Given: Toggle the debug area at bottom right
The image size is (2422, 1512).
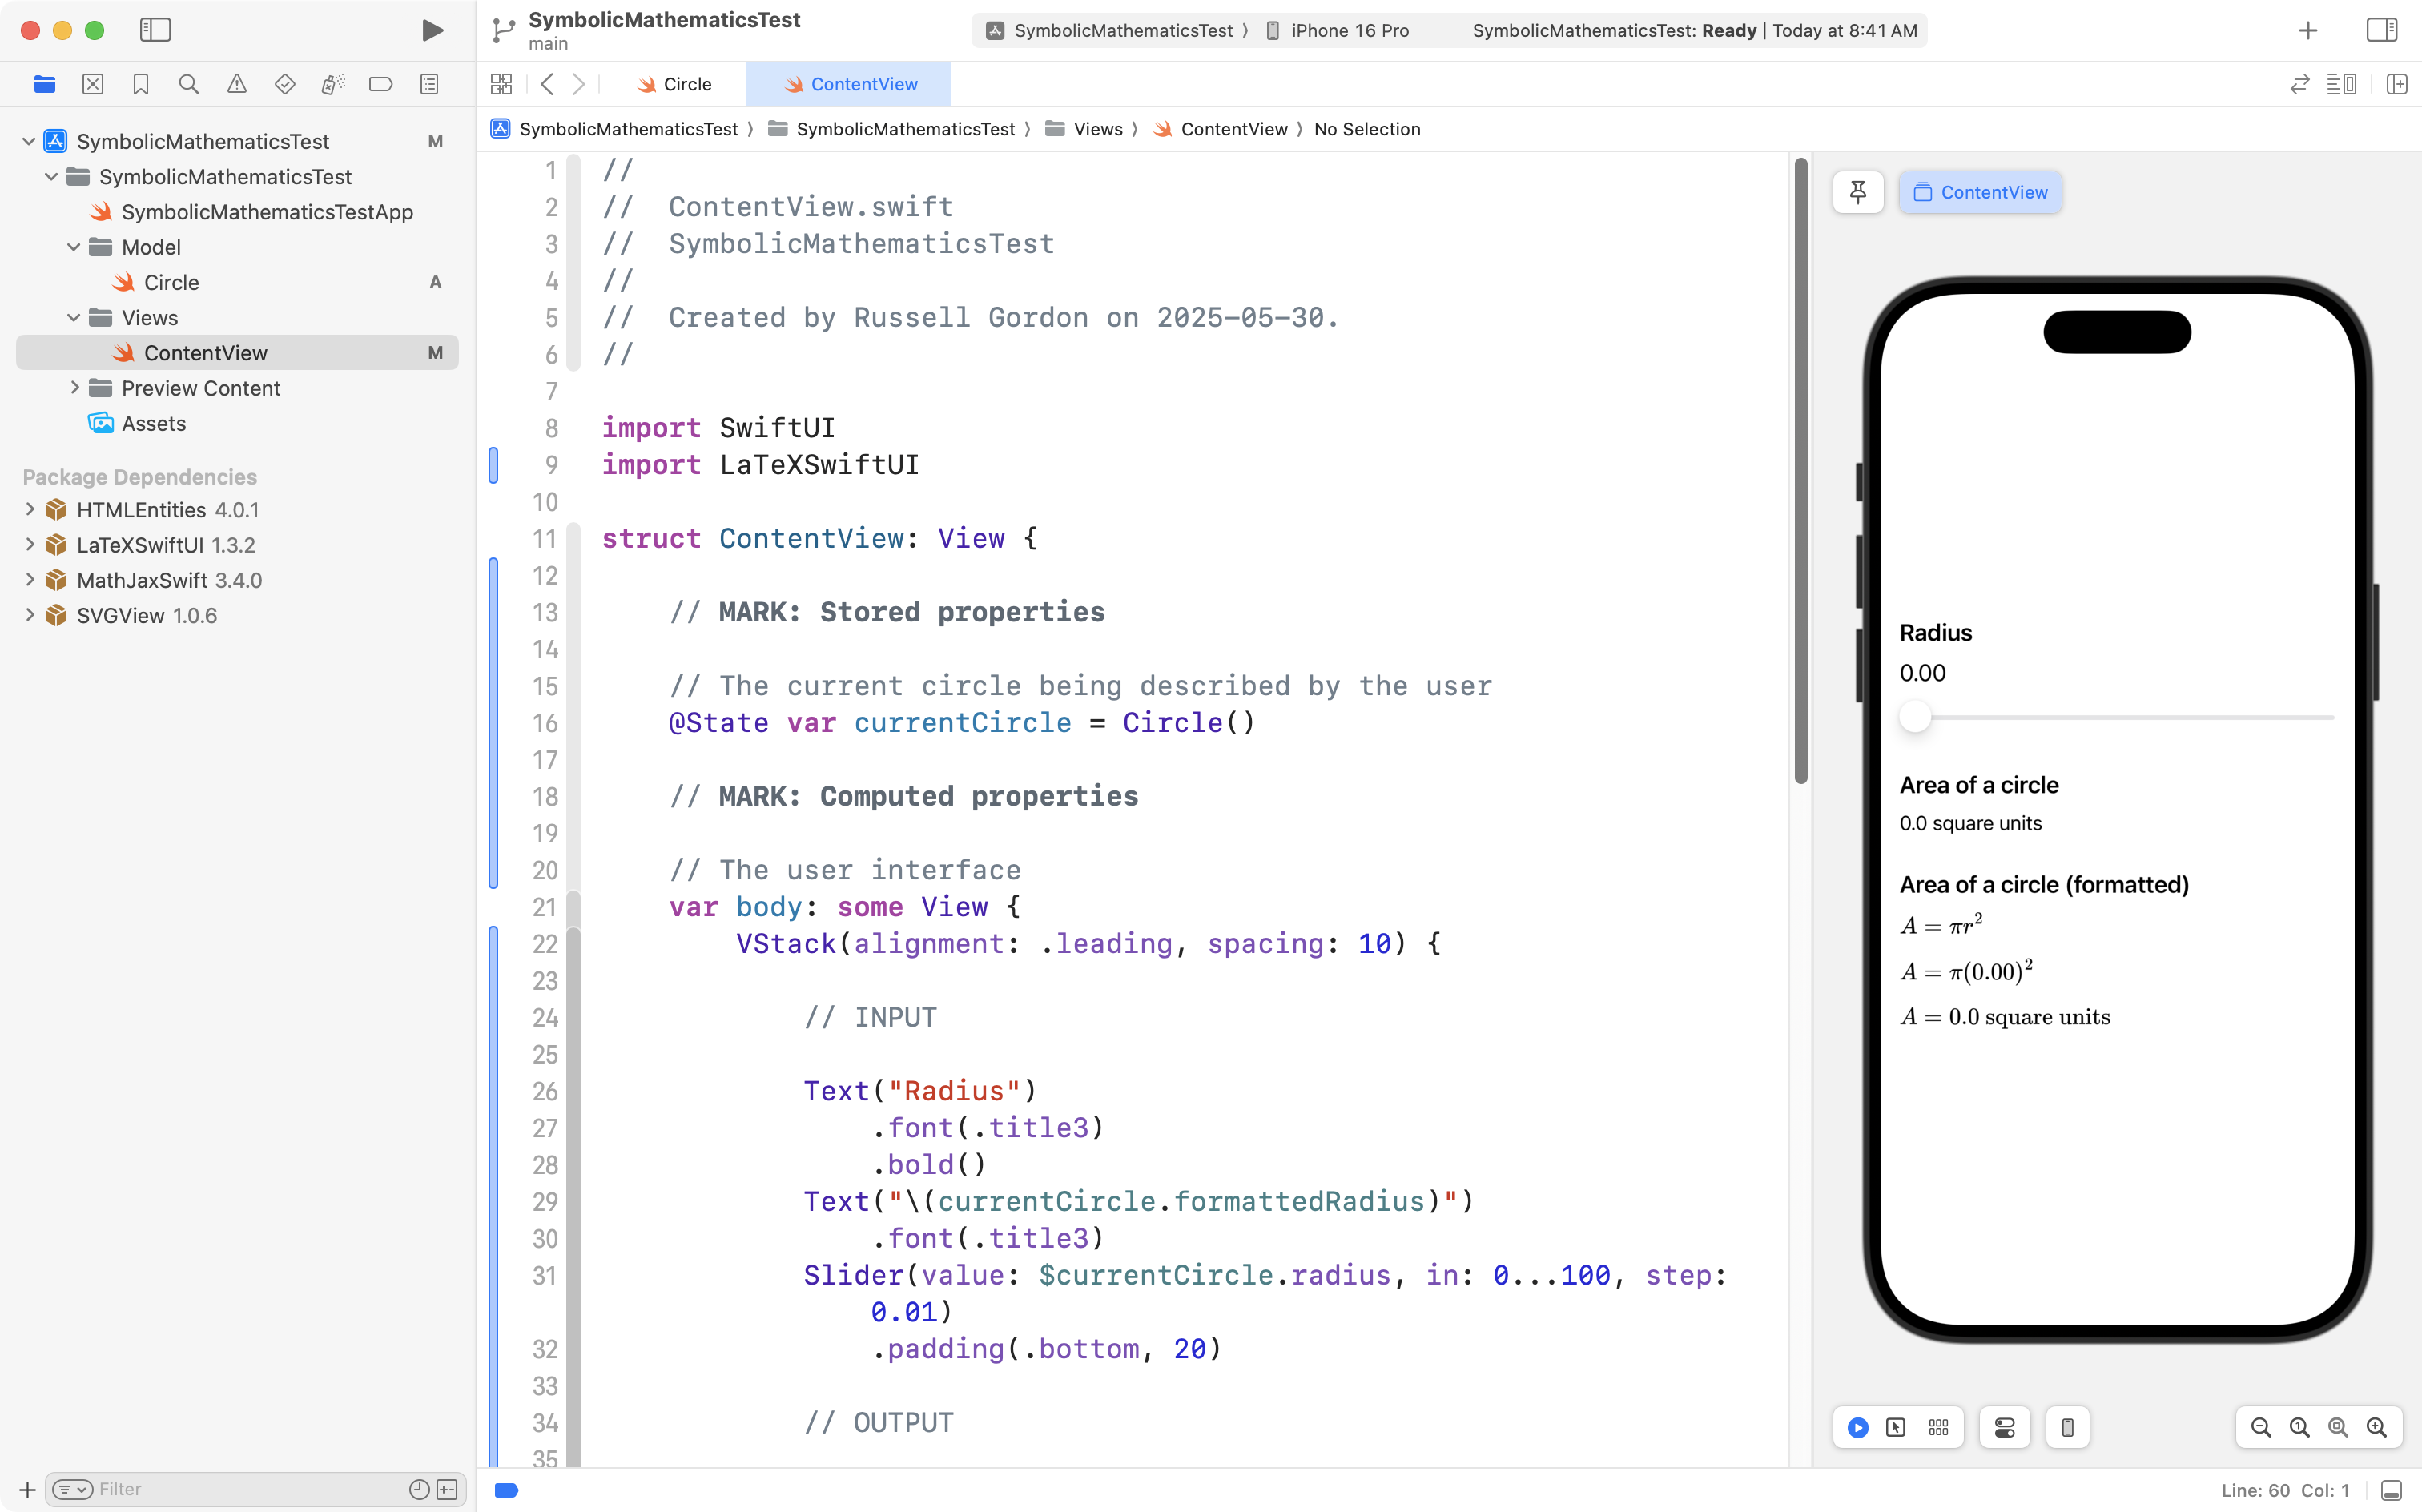Looking at the screenshot, I should [2391, 1490].
